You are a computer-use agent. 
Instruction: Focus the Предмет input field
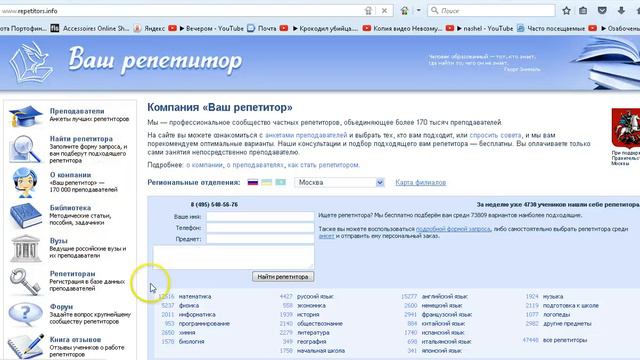coord(260,239)
